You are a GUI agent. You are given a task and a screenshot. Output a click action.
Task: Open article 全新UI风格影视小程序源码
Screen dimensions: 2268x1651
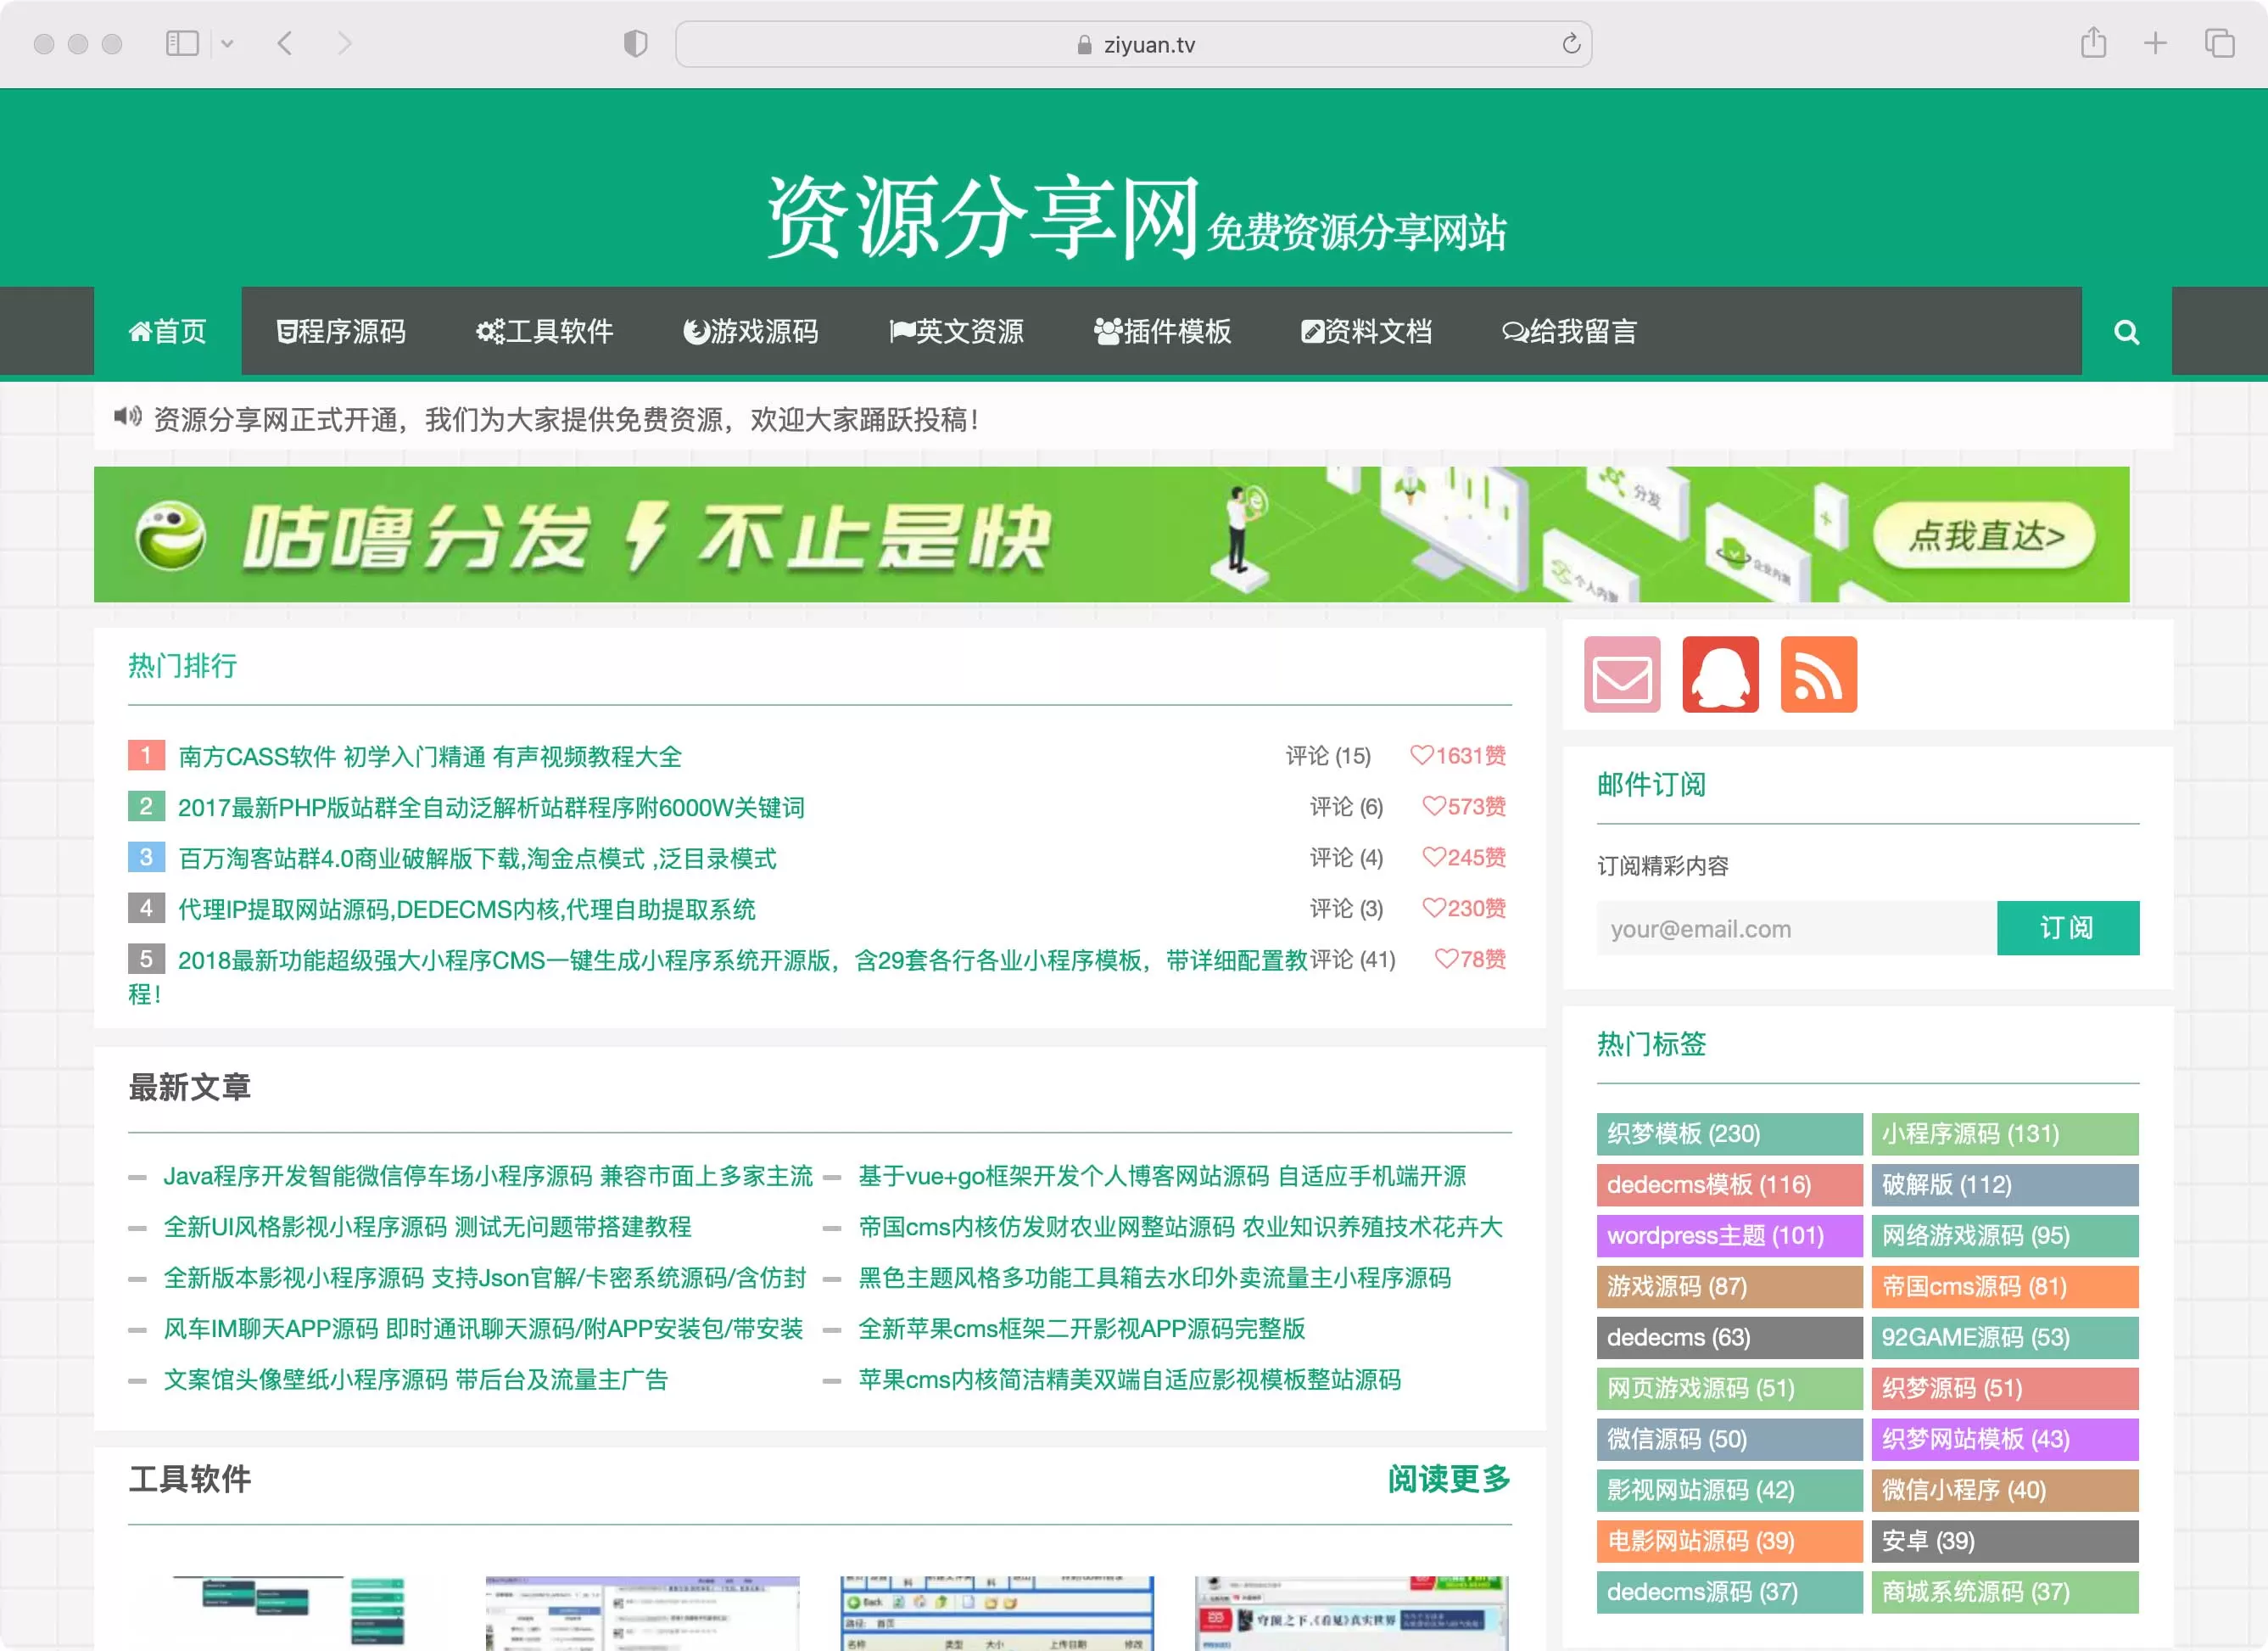click(427, 1228)
